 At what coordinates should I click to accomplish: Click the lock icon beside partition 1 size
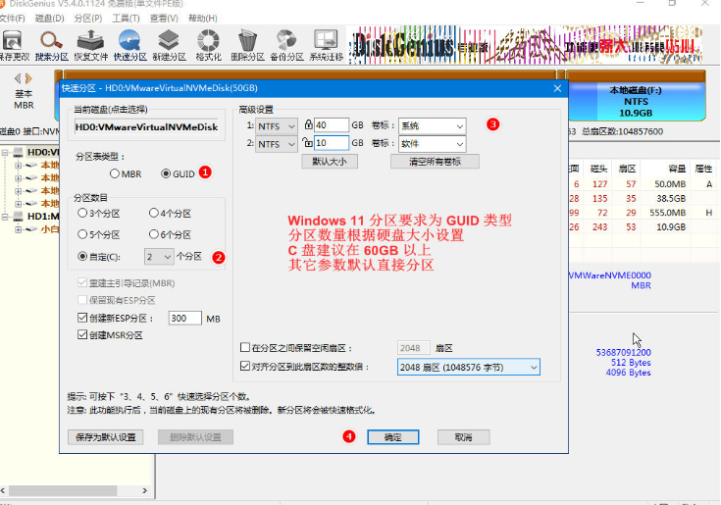coord(308,126)
